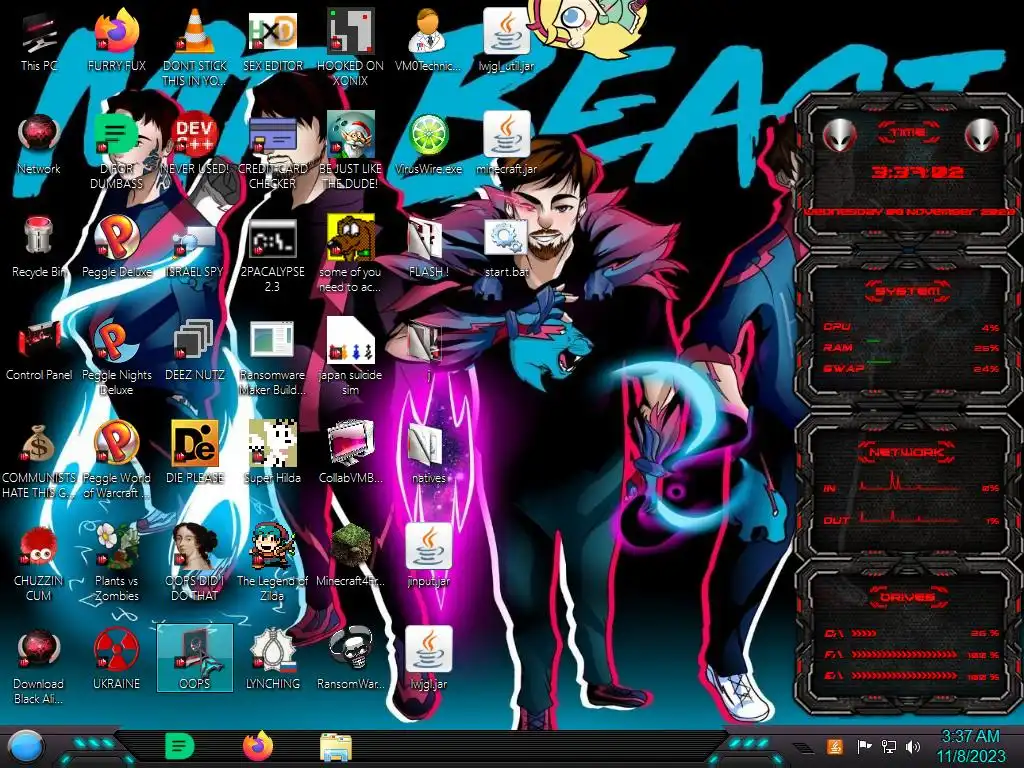Select the UKRAINE radiation icon

[116, 660]
